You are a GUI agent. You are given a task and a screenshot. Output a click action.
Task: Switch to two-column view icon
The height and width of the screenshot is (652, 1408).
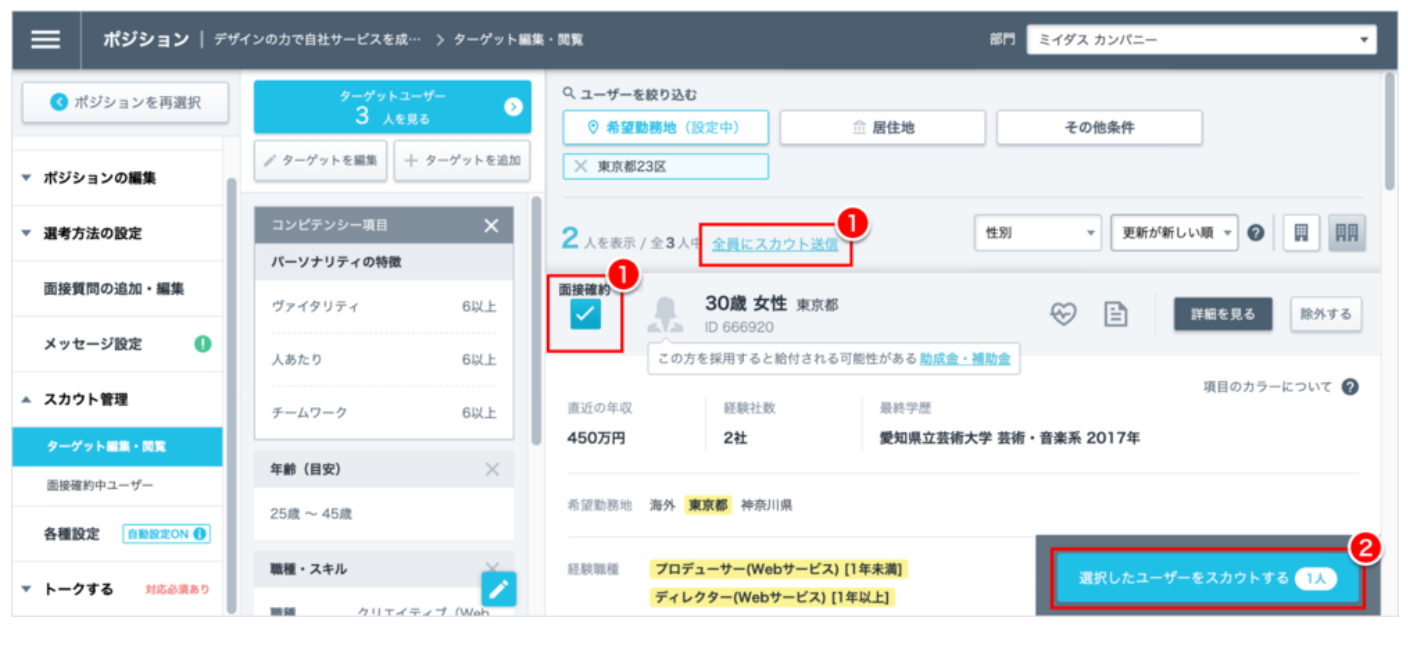1347,233
